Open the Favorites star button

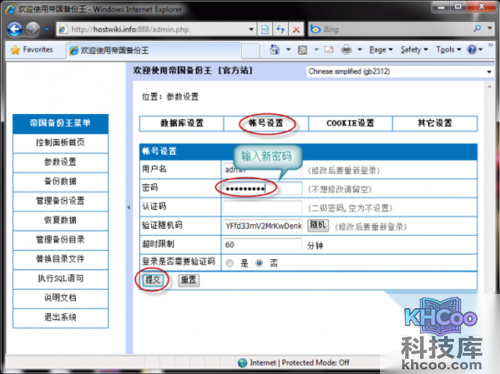(32, 50)
